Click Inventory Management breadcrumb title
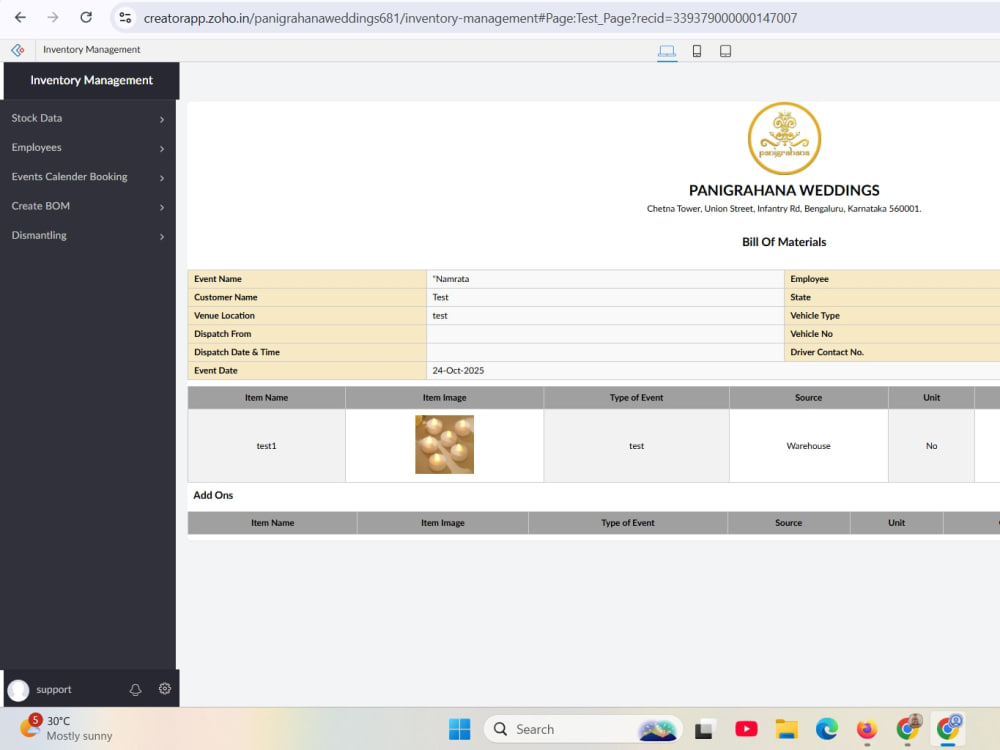Viewport: 1000px width, 750px height. (x=92, y=50)
